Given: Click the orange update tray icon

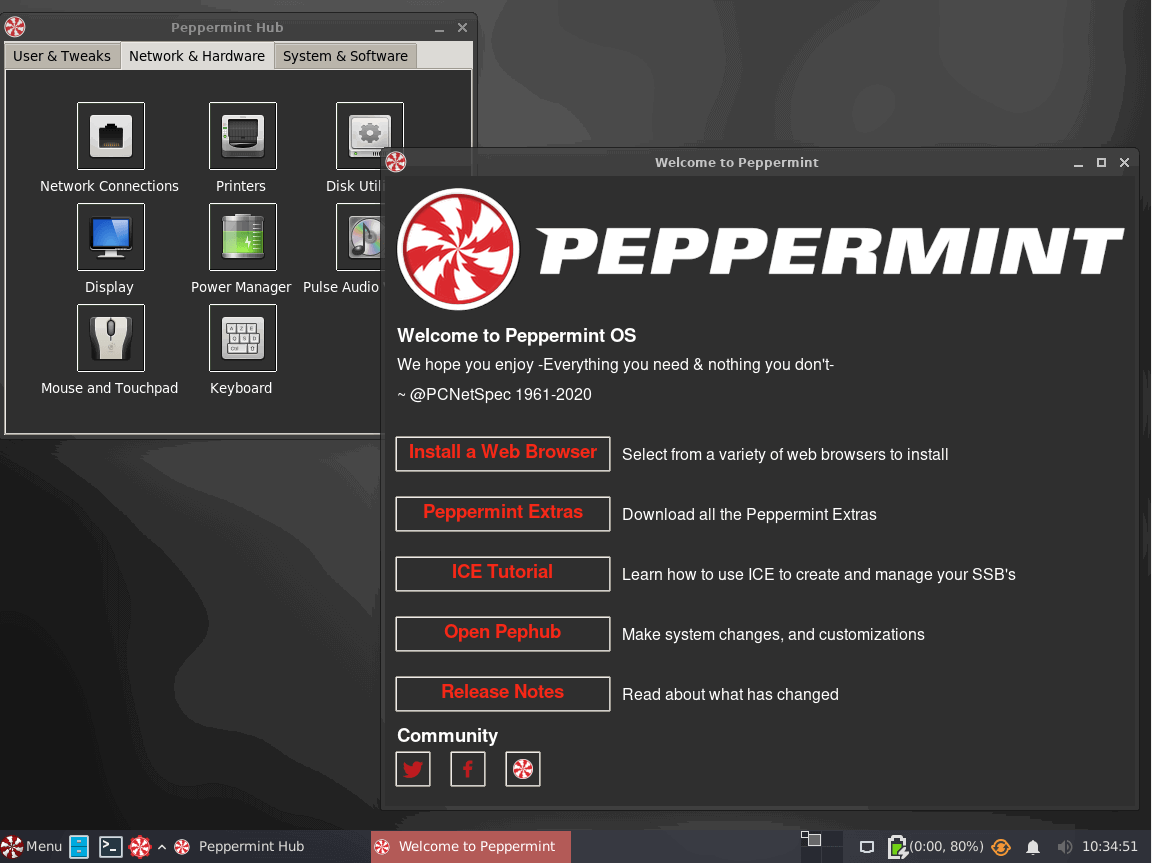Looking at the screenshot, I should 1001,847.
